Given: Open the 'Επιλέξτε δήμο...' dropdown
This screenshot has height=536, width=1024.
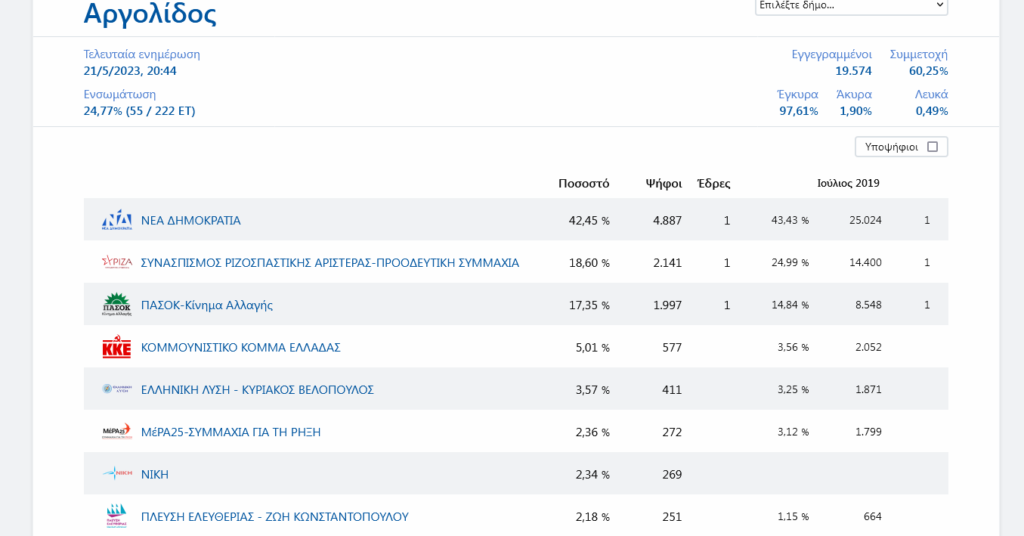Looking at the screenshot, I should (x=851, y=6).
